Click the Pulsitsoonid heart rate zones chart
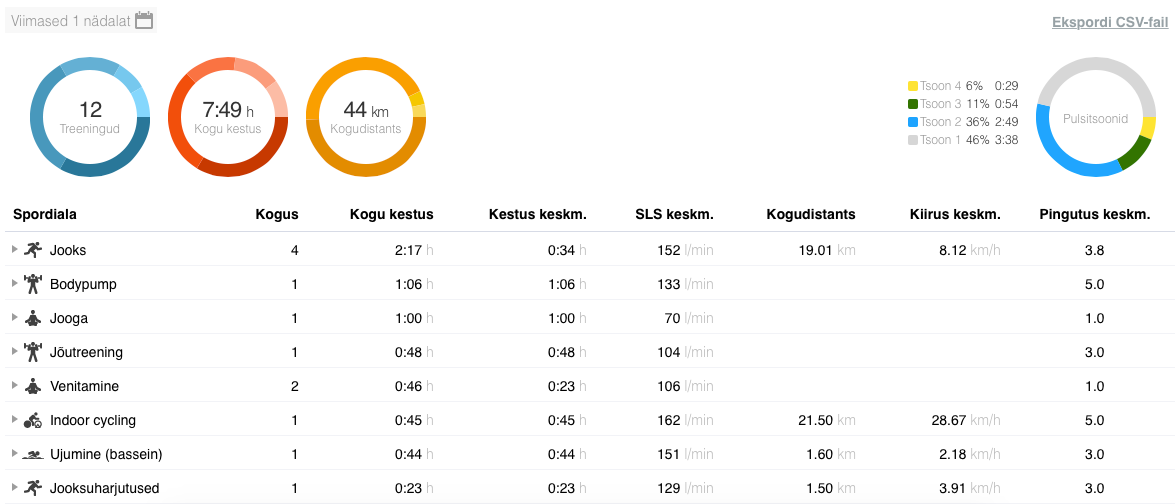Screen dimensions: 1175x504 [x=1096, y=118]
